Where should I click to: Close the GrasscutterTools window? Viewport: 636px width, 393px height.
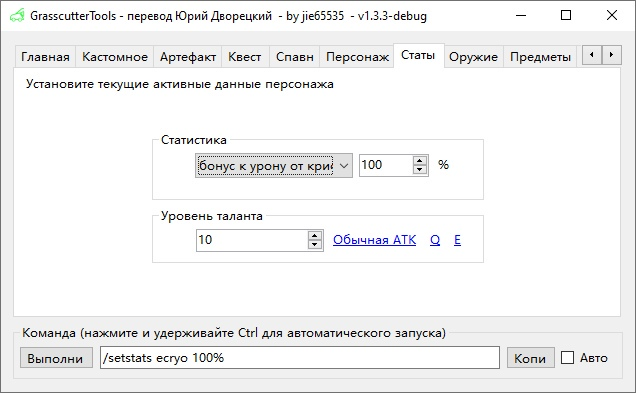click(x=612, y=15)
